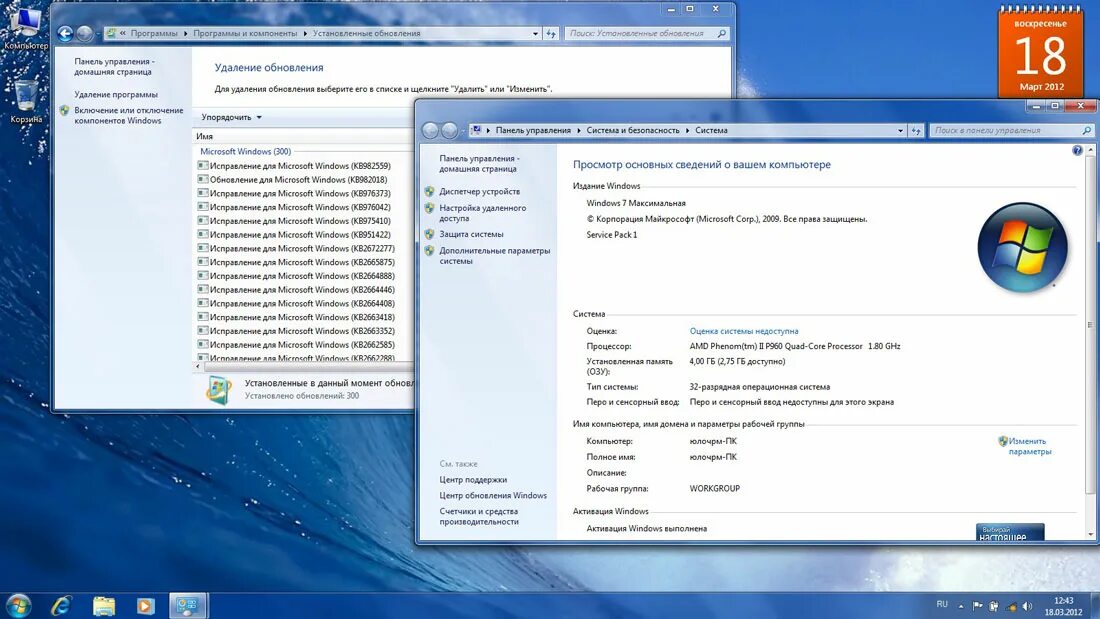Click Изменить параметры link
The width and height of the screenshot is (1100, 619).
tap(1030, 446)
